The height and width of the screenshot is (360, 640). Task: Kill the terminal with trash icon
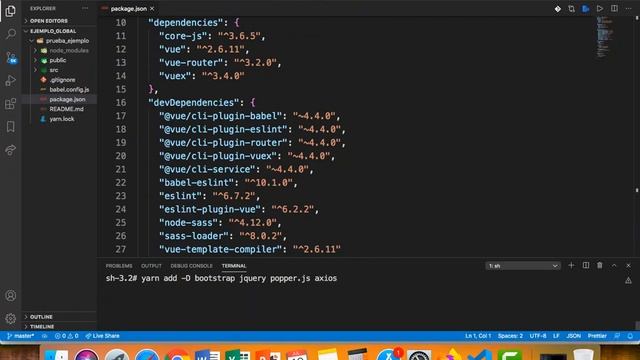click(x=600, y=265)
